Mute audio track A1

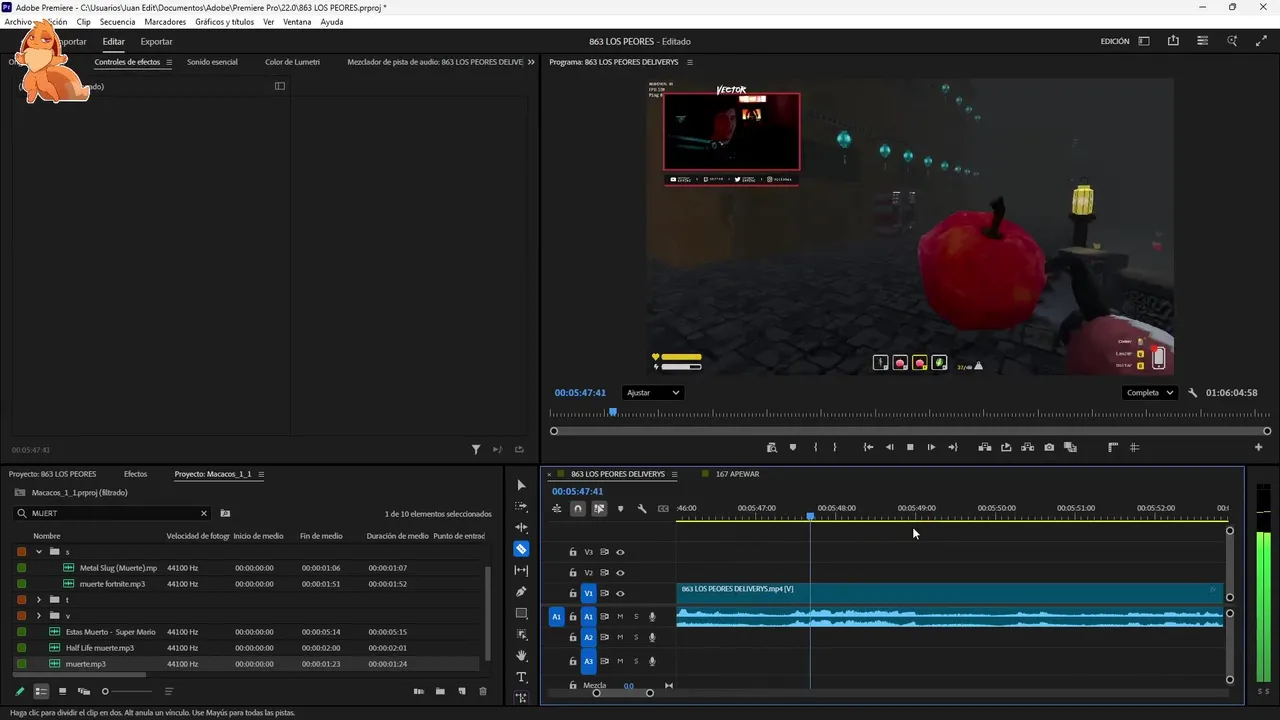pyautogui.click(x=620, y=617)
